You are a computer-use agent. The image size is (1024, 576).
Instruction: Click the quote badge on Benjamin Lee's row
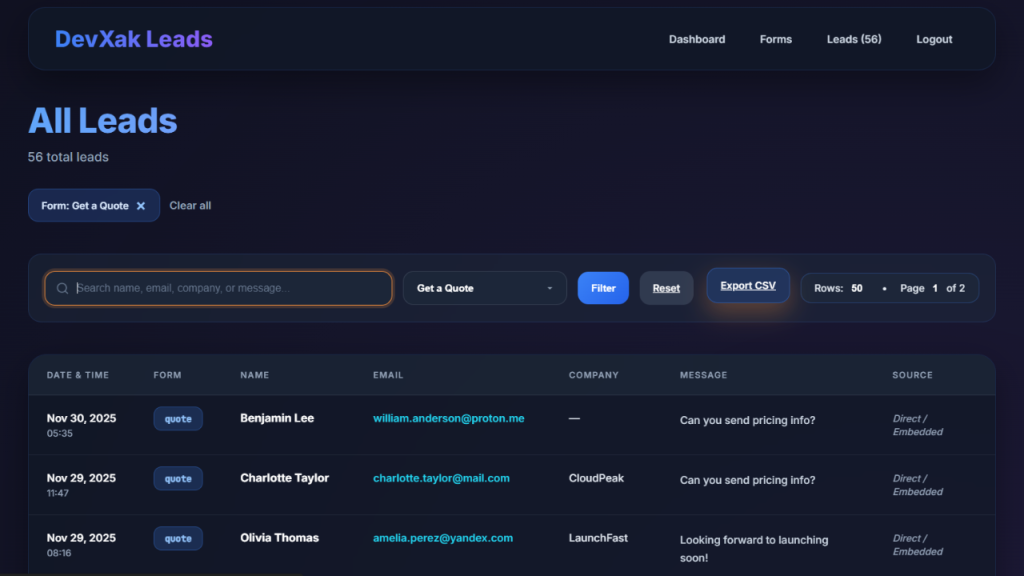tap(178, 418)
